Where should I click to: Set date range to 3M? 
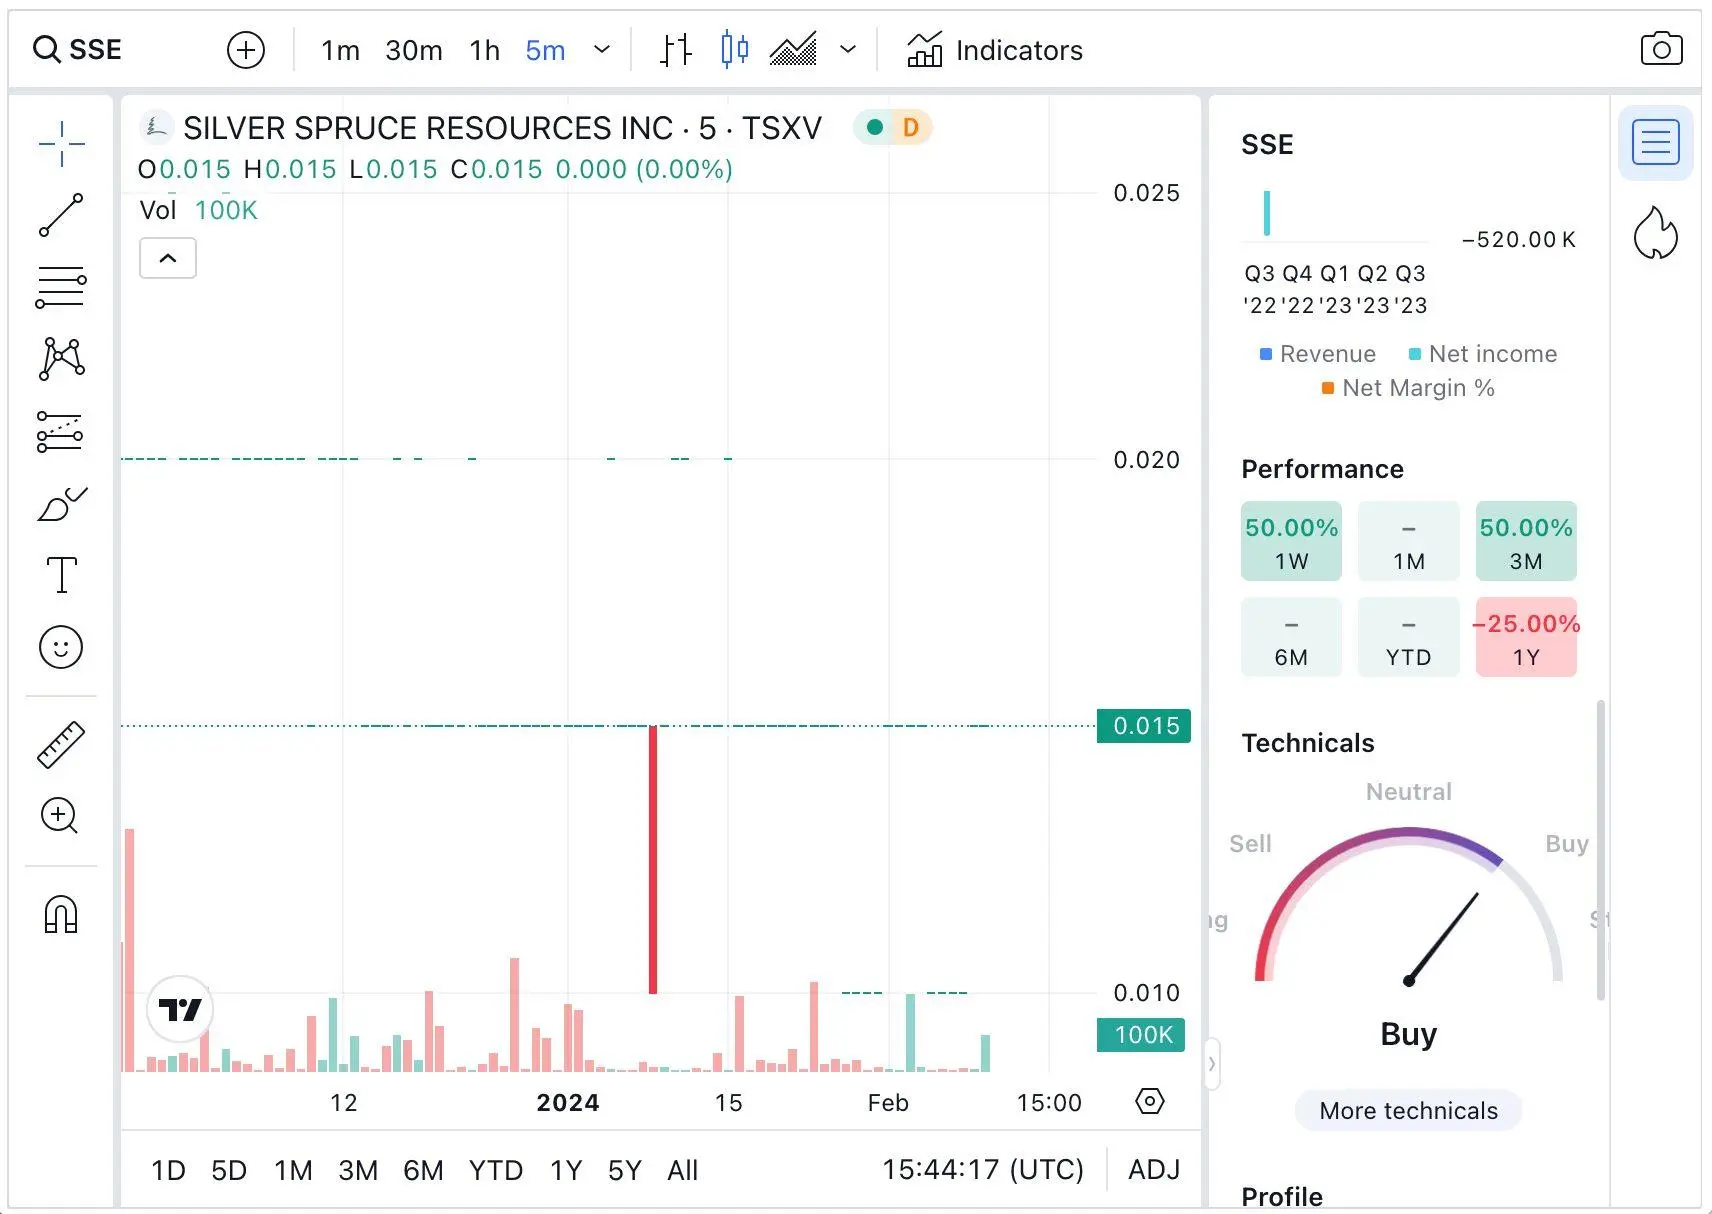(358, 1170)
